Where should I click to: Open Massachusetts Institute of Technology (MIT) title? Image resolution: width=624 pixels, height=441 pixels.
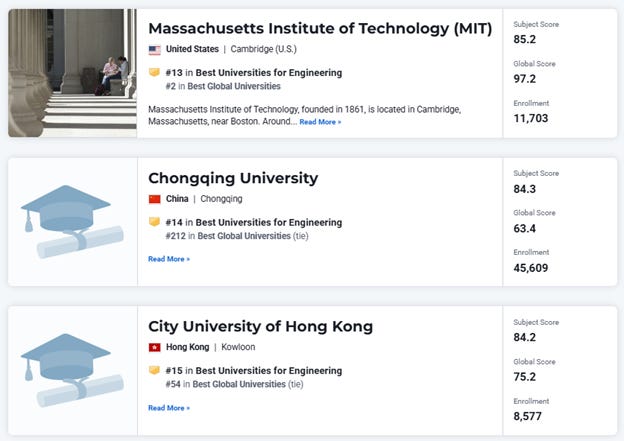point(320,29)
